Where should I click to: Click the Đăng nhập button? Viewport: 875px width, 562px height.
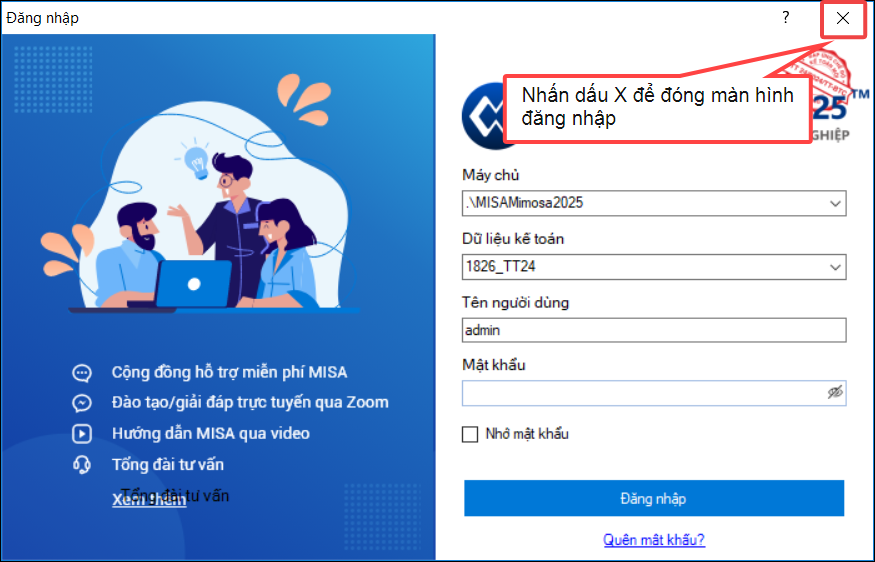654,498
